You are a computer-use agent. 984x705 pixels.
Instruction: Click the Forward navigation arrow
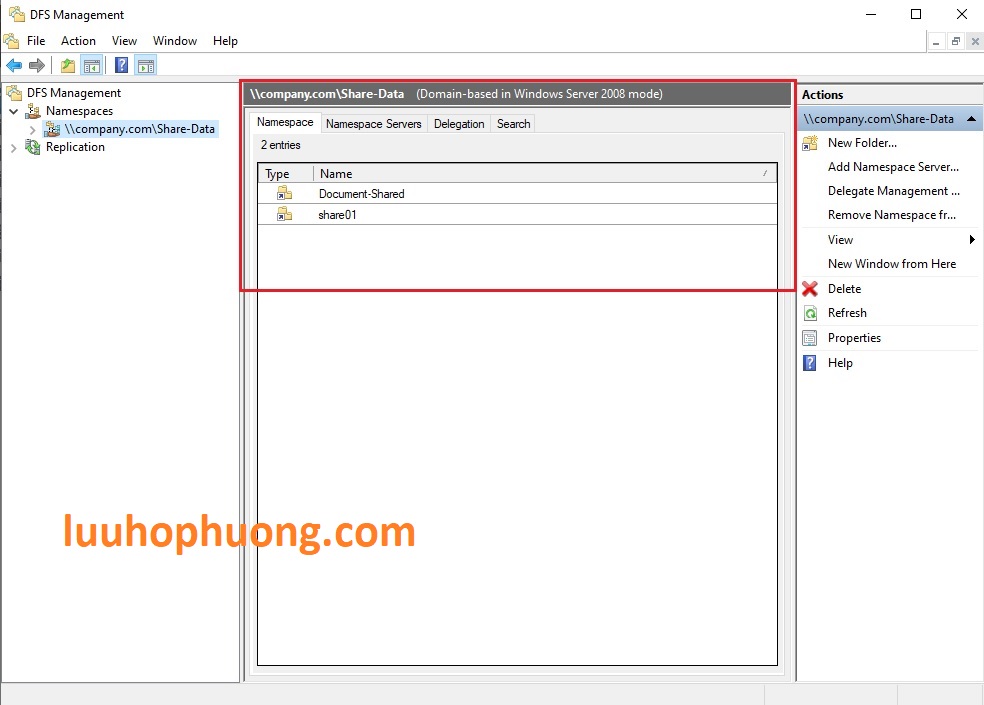(37, 65)
